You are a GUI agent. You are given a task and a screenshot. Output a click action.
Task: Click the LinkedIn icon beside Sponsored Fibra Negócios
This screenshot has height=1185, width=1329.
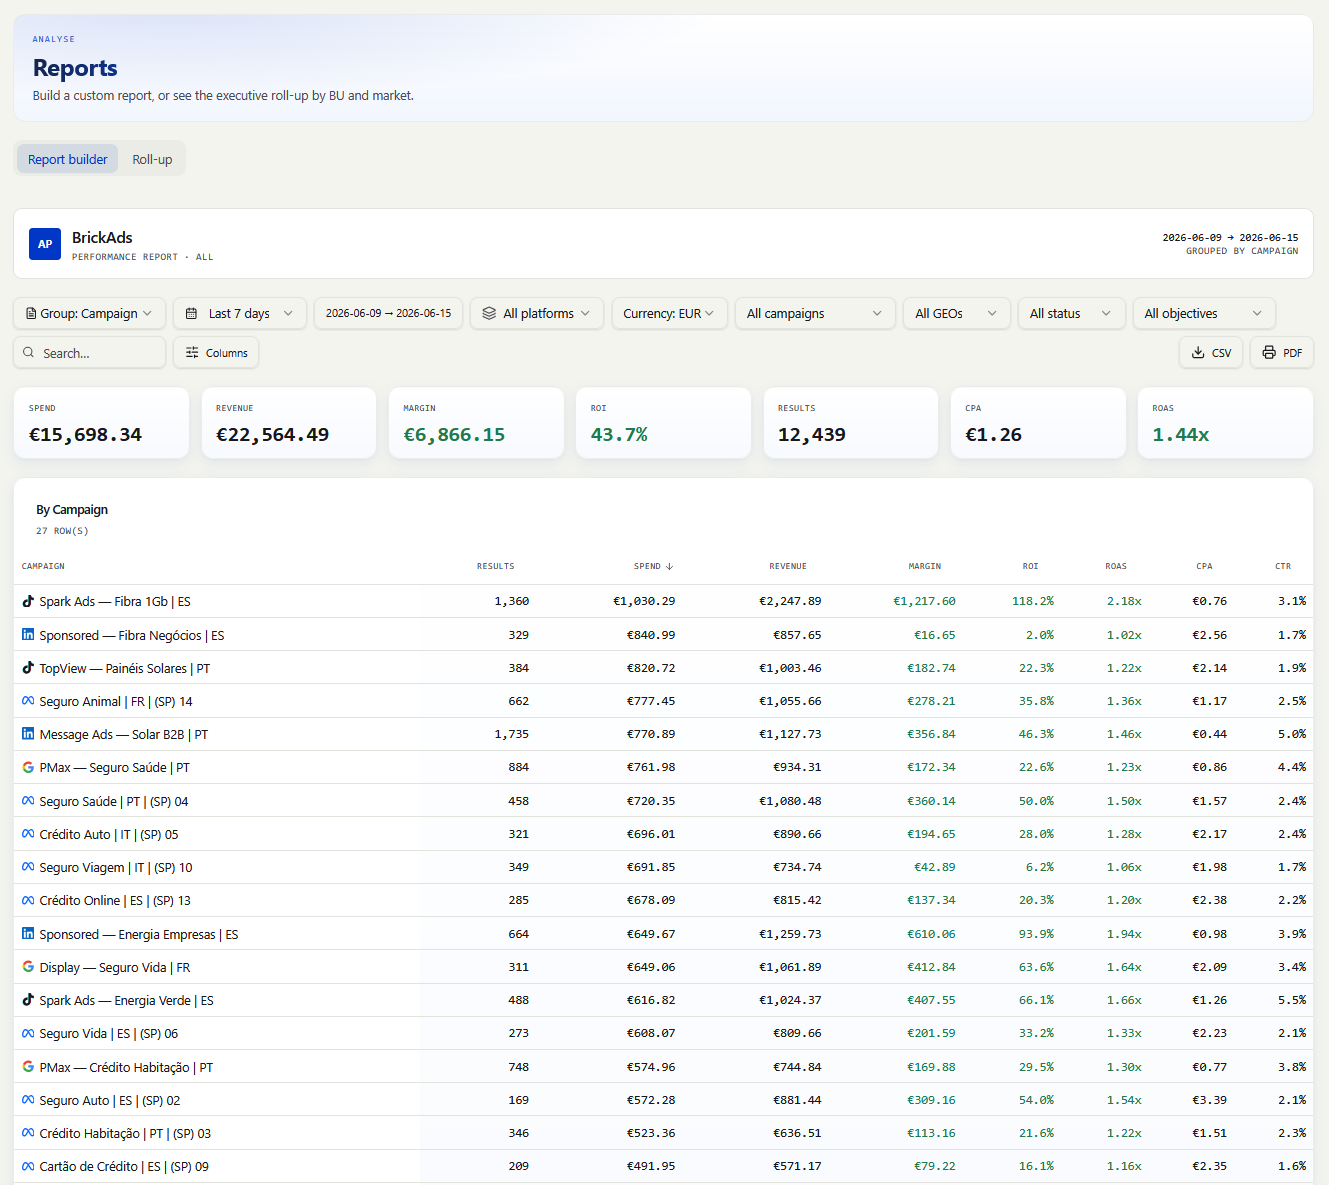pos(28,634)
